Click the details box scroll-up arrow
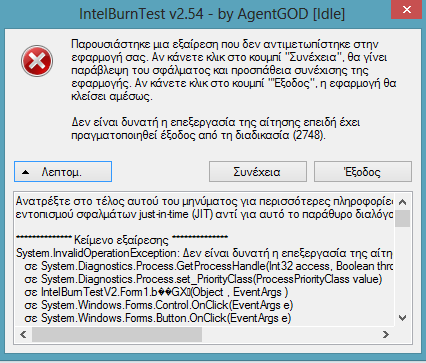The image size is (426, 363). tap(402, 202)
